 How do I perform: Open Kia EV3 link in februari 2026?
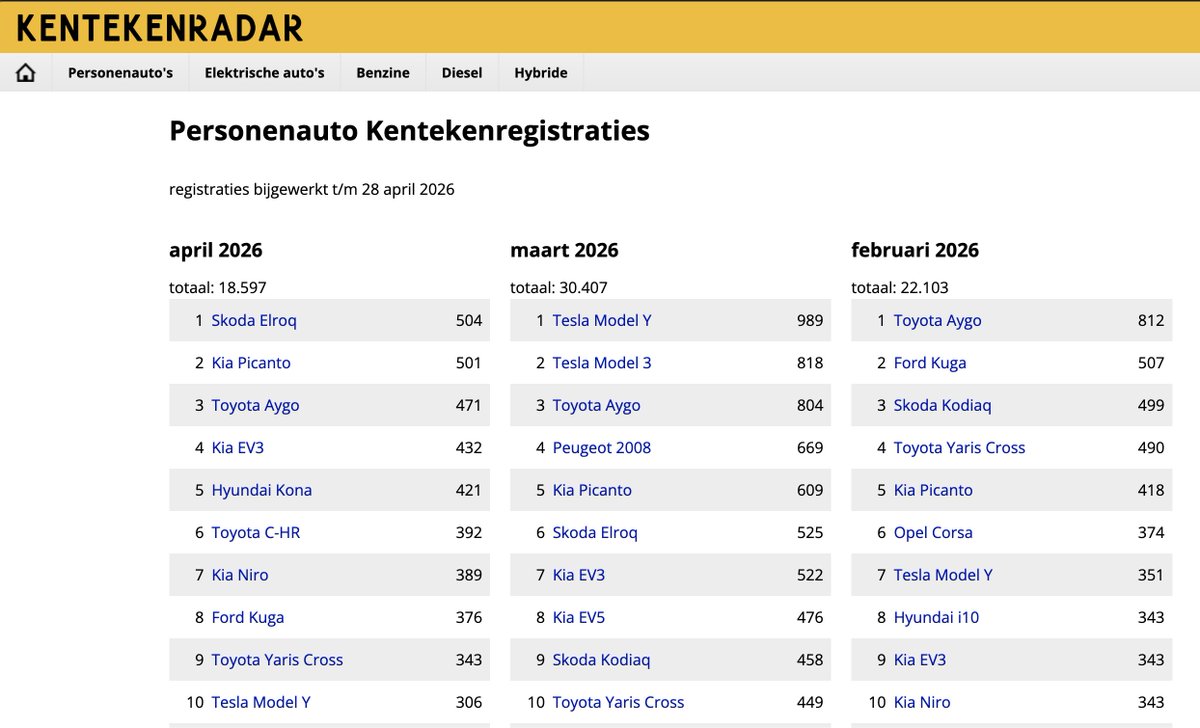920,660
